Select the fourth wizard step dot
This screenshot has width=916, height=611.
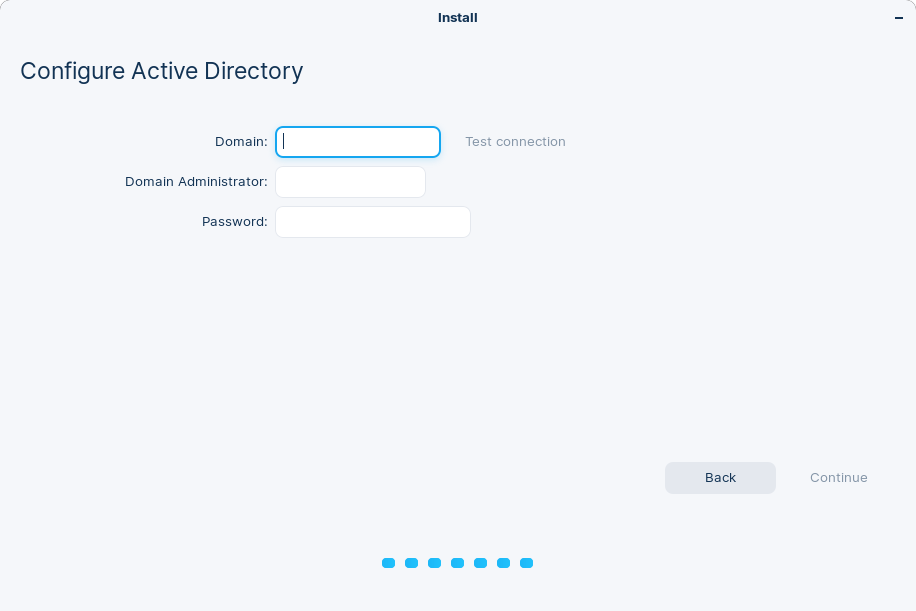[x=457, y=563]
